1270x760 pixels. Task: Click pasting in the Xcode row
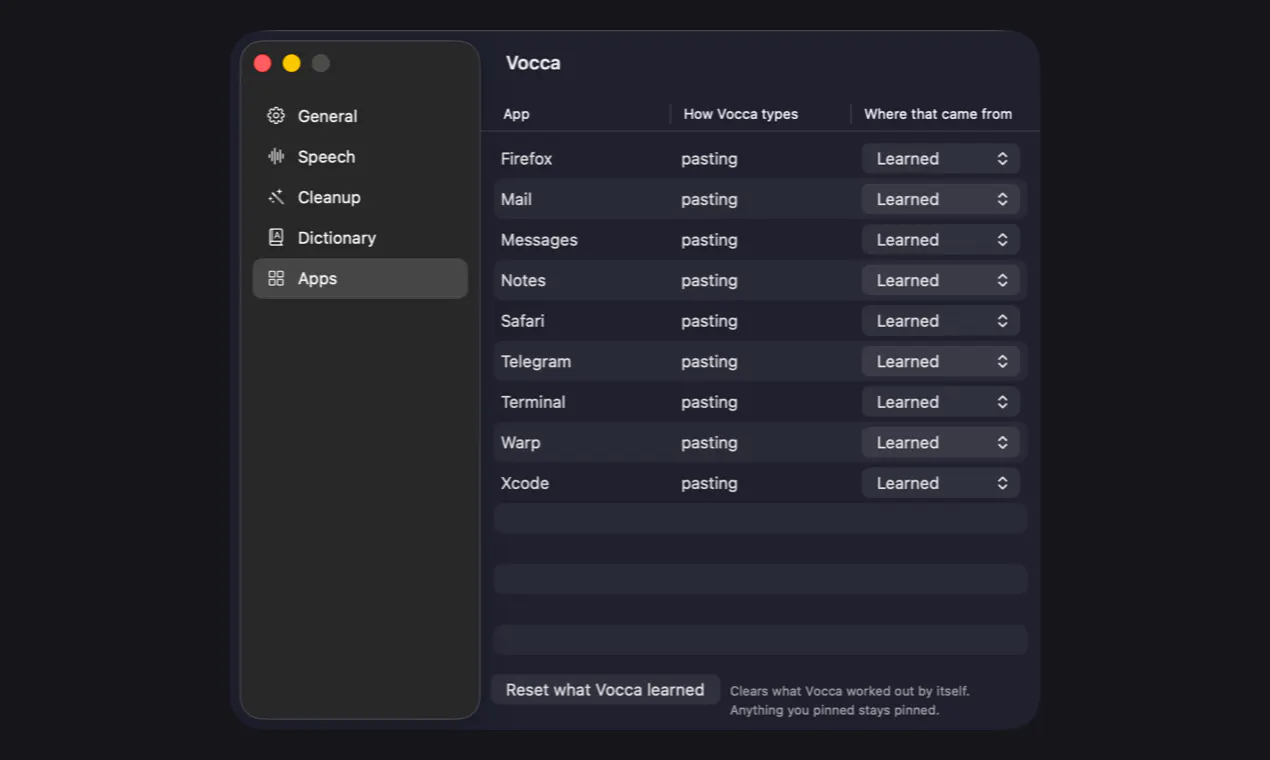point(709,483)
